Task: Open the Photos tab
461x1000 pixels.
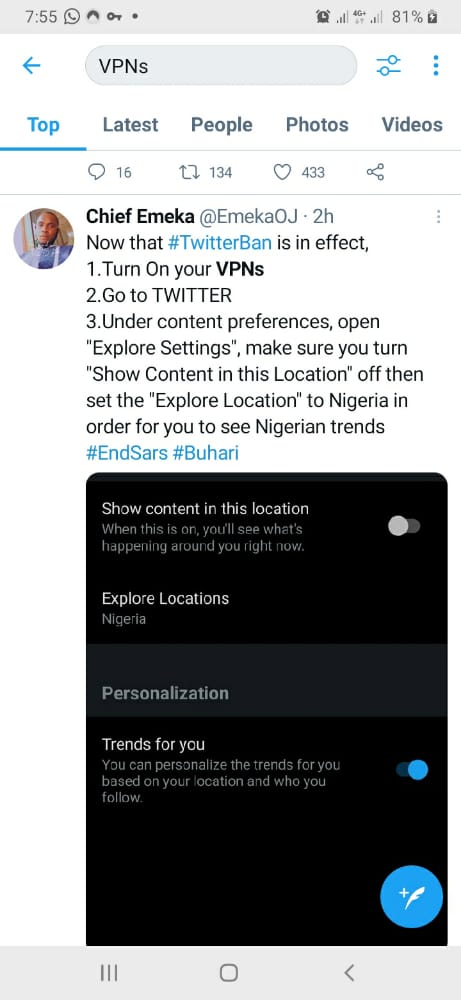Action: coord(317,124)
